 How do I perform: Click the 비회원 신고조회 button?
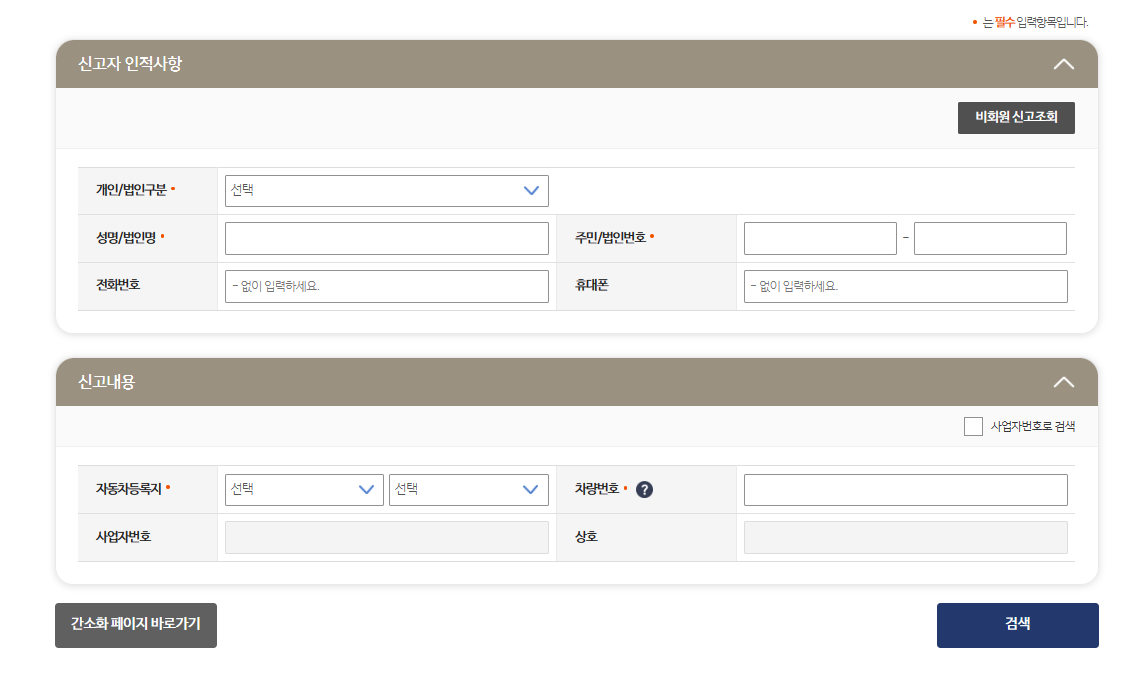pyautogui.click(x=1016, y=118)
